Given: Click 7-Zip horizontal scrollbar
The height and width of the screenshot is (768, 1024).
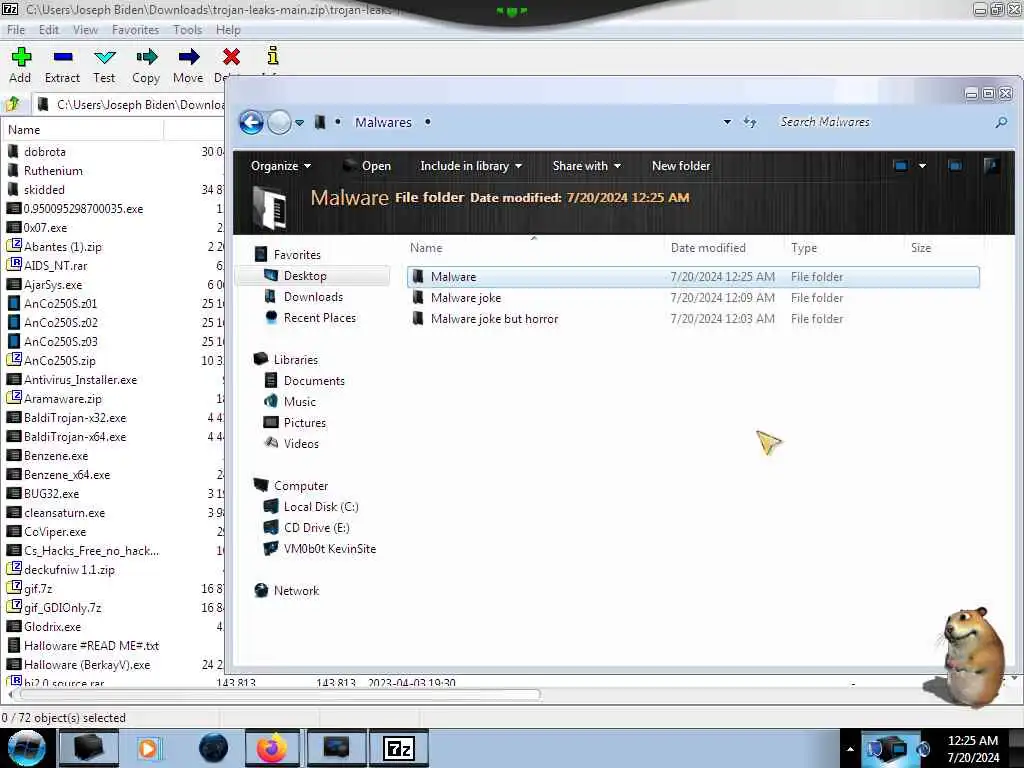Looking at the screenshot, I should point(281,694).
